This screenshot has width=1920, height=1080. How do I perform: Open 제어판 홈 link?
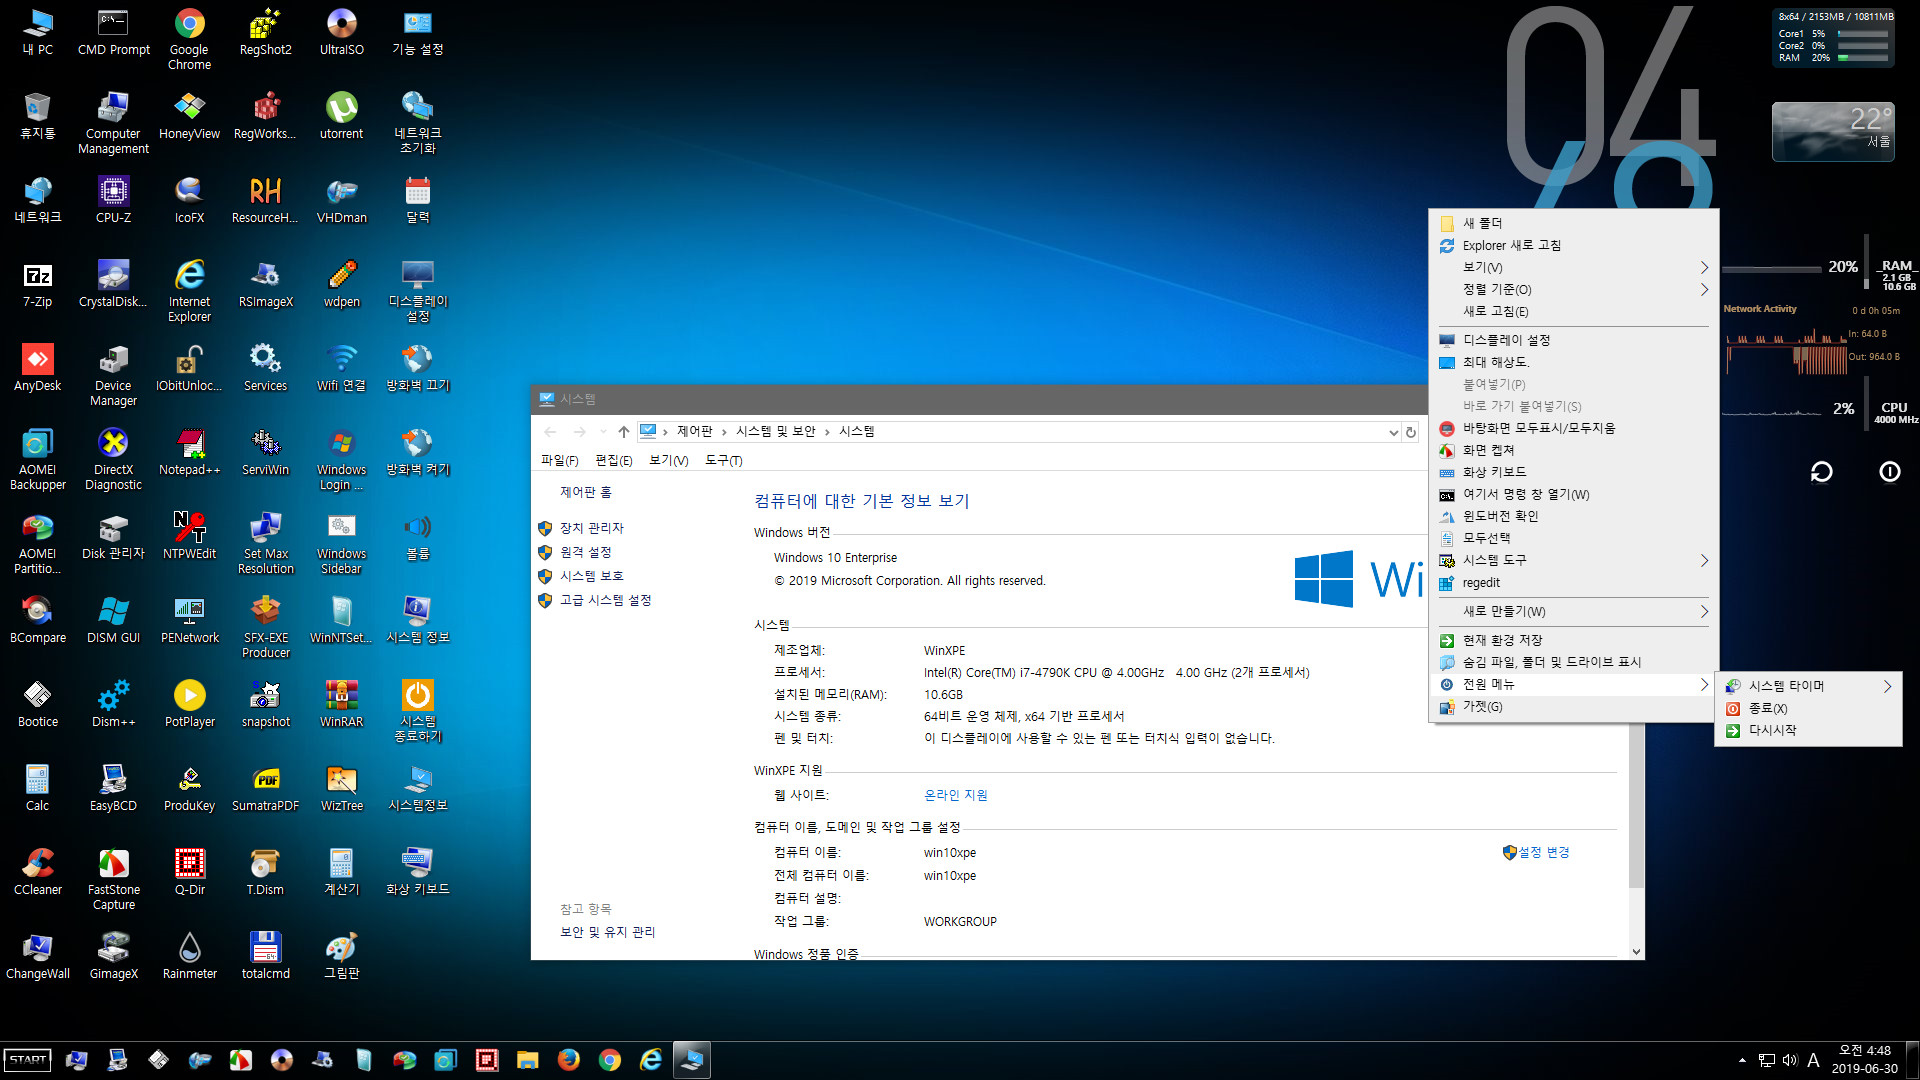tap(585, 492)
